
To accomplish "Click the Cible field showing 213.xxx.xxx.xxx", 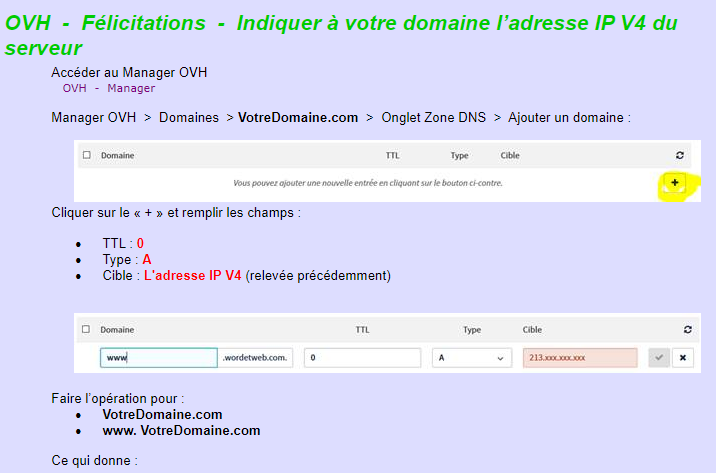I will (579, 357).
